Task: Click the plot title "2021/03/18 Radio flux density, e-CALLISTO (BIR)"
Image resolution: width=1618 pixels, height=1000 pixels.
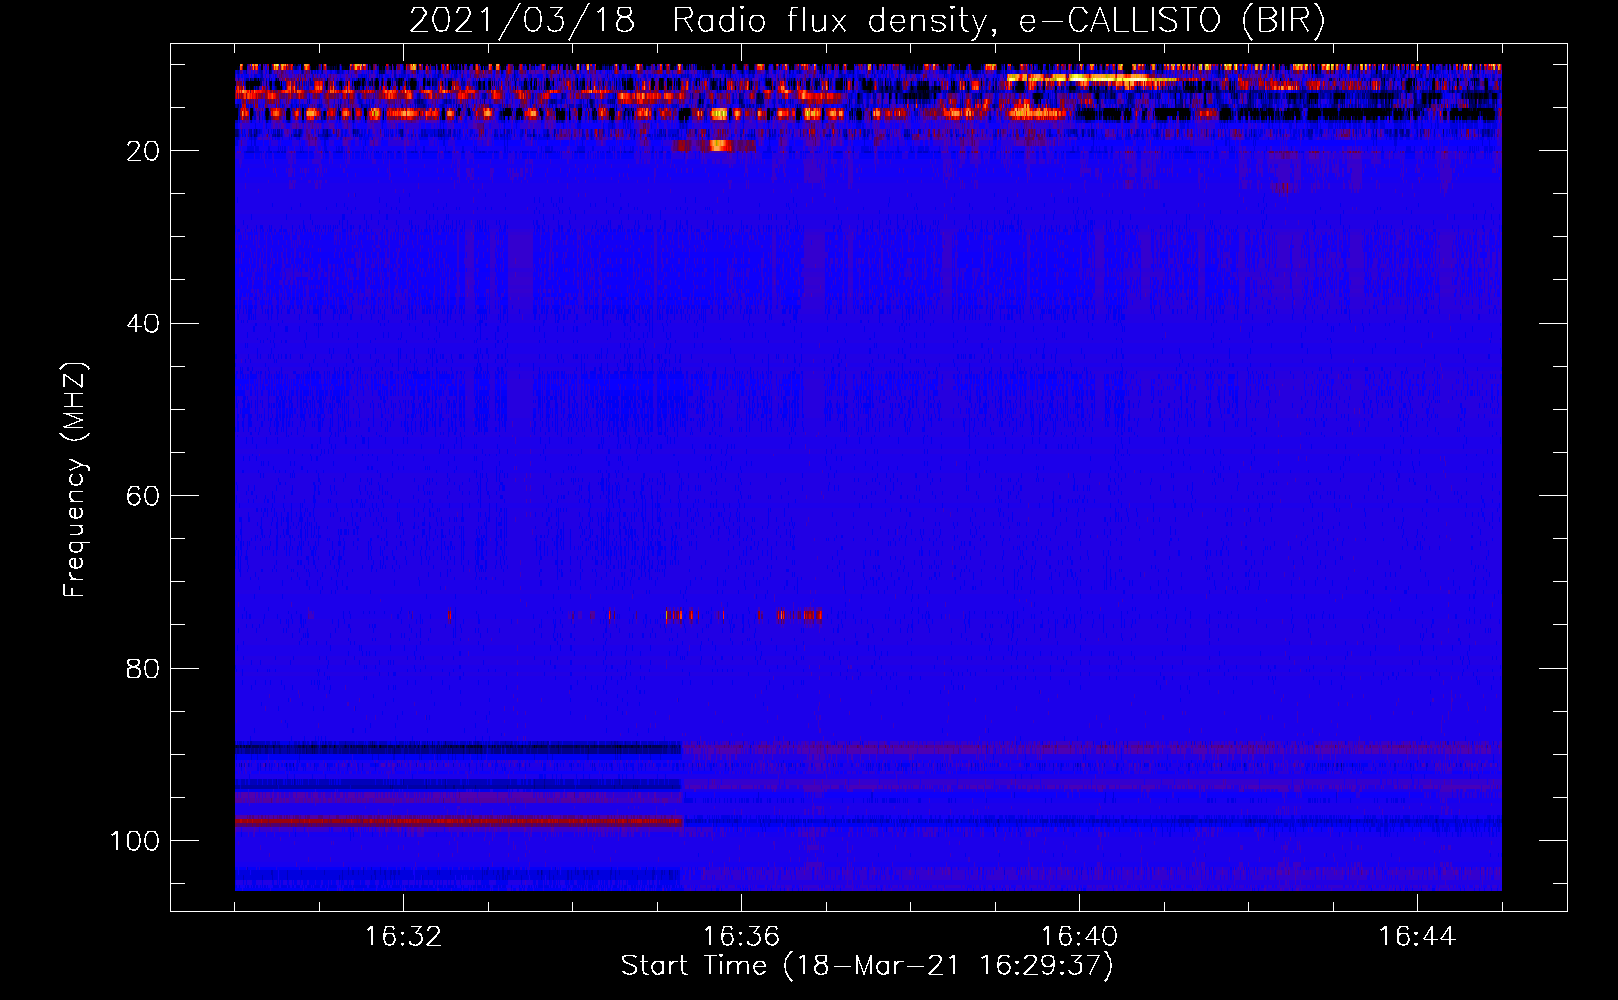Action: click(867, 21)
